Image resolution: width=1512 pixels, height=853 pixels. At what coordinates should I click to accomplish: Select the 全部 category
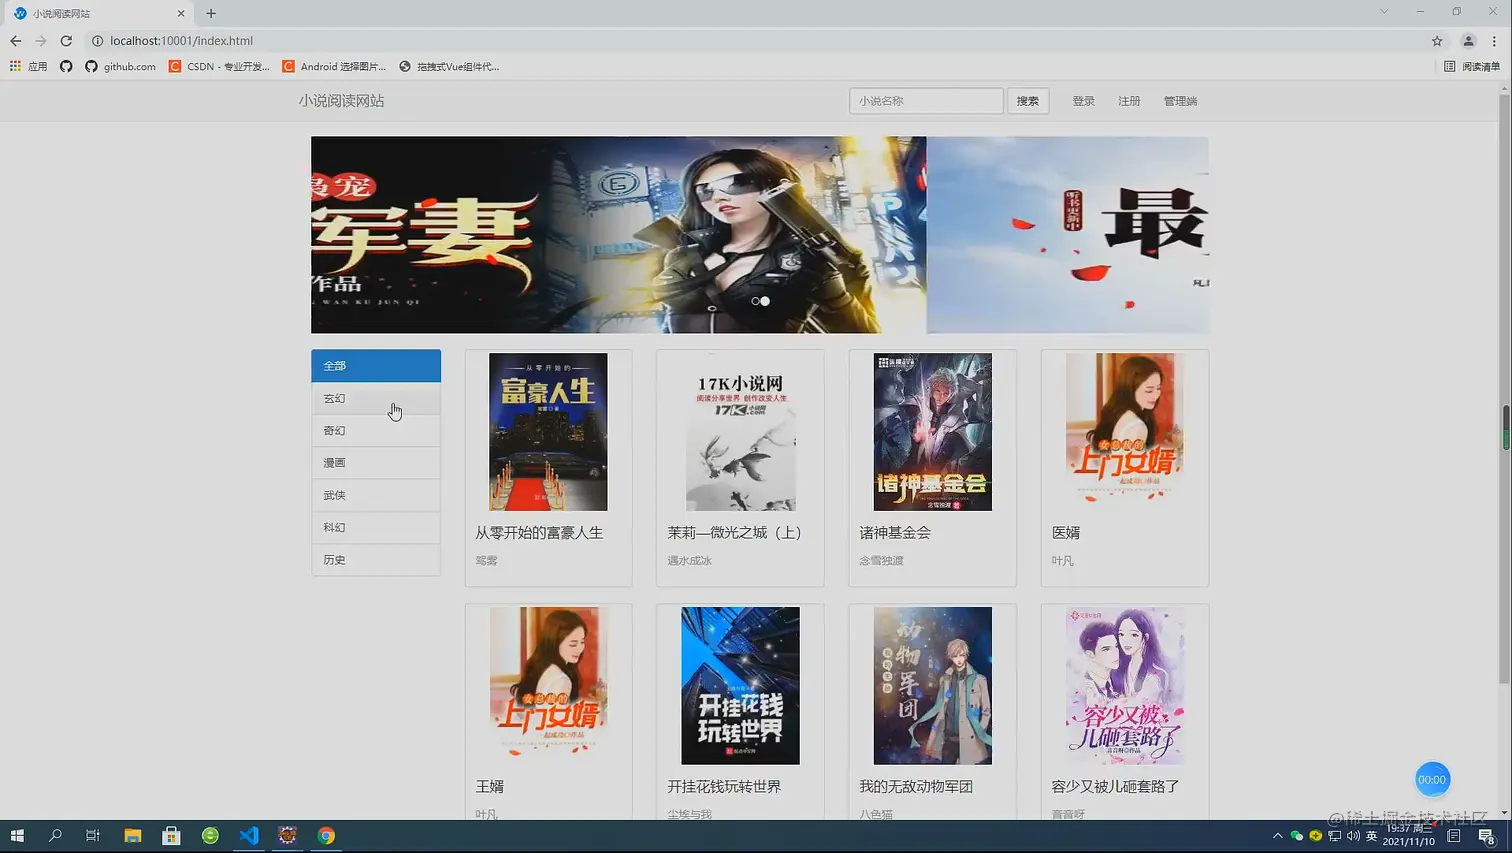coord(376,366)
